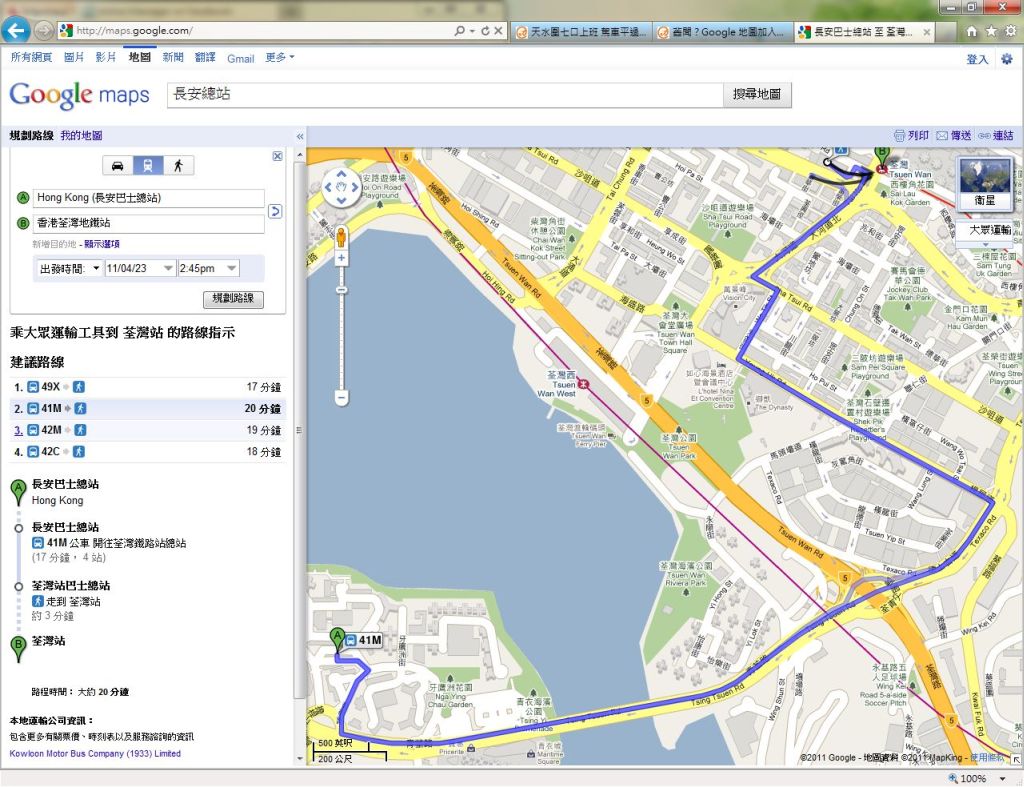Open 我的地圖 tab

click(82, 136)
